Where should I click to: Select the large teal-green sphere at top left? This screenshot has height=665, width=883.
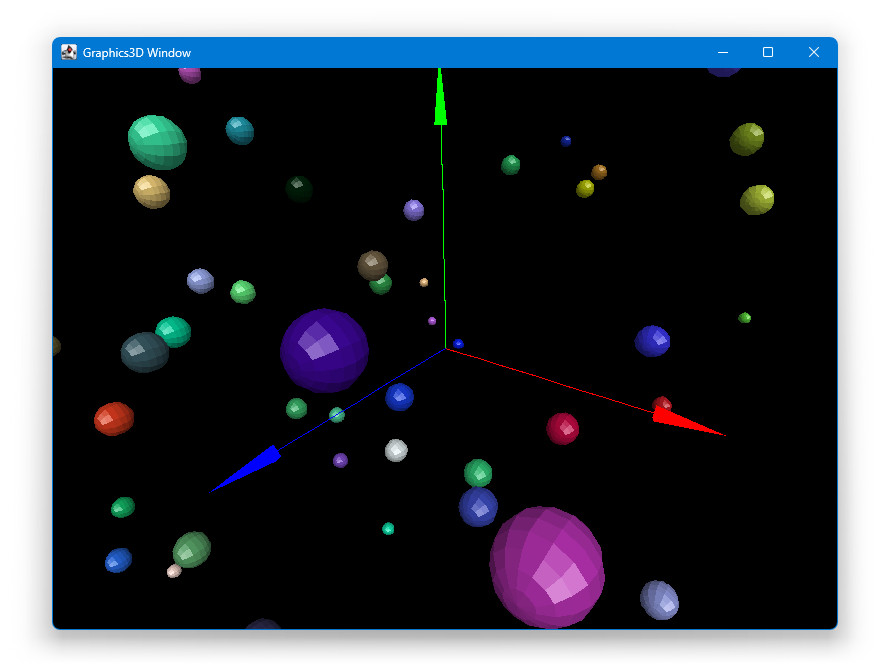pyautogui.click(x=157, y=142)
